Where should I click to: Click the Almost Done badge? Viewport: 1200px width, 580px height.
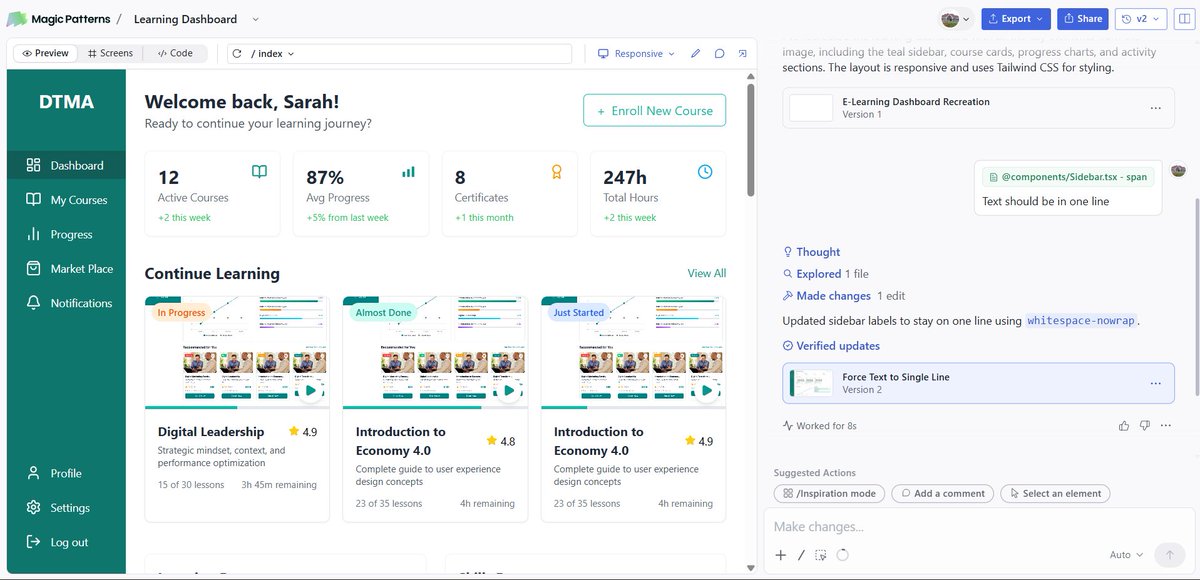tap(383, 313)
